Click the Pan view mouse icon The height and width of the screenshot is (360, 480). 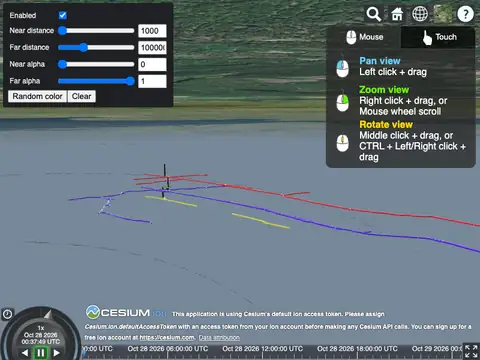coord(342,68)
